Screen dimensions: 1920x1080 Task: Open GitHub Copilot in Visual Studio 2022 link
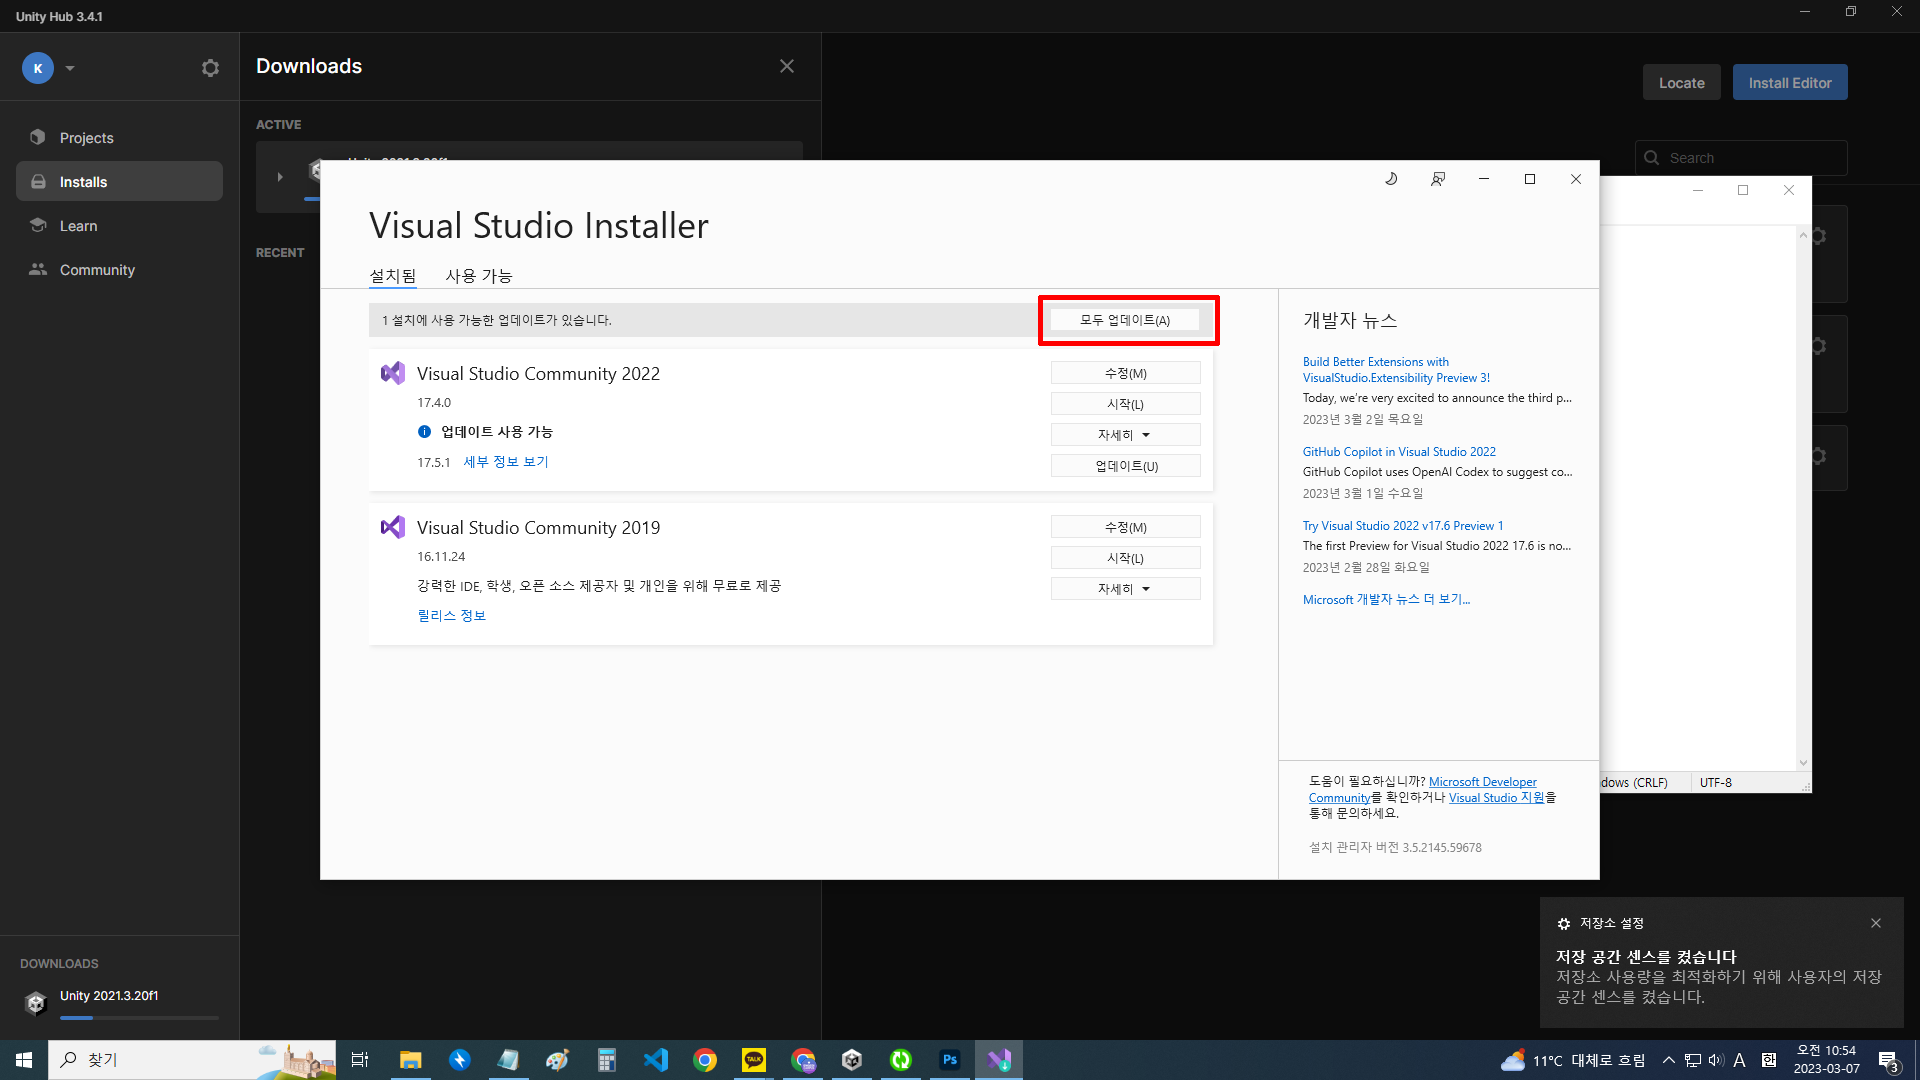pyautogui.click(x=1399, y=452)
